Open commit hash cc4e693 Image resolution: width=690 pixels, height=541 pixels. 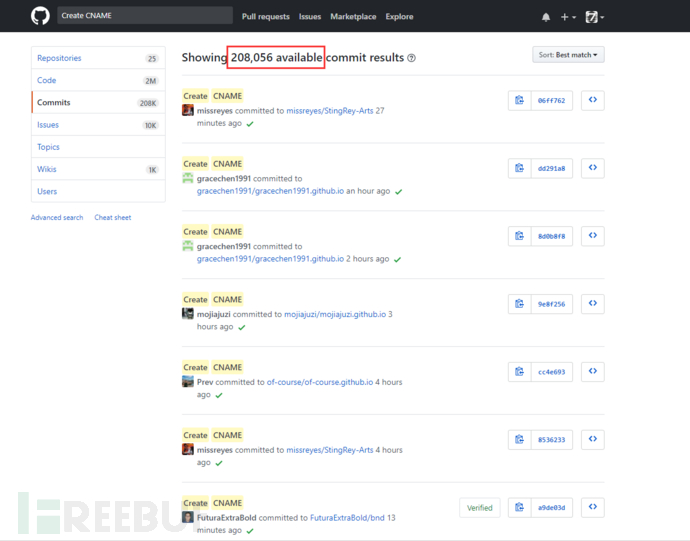coord(552,372)
